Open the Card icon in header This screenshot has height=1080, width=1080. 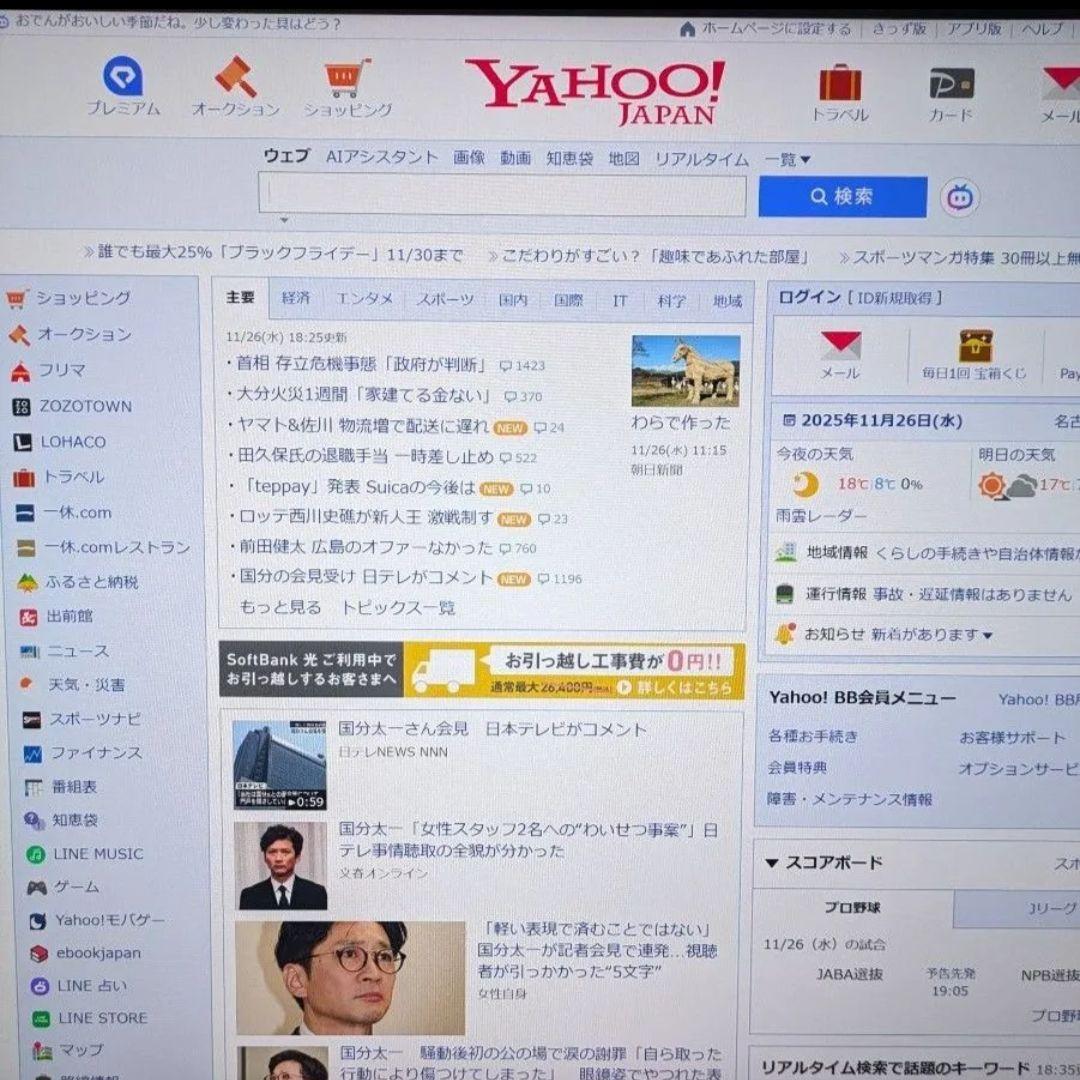(950, 83)
